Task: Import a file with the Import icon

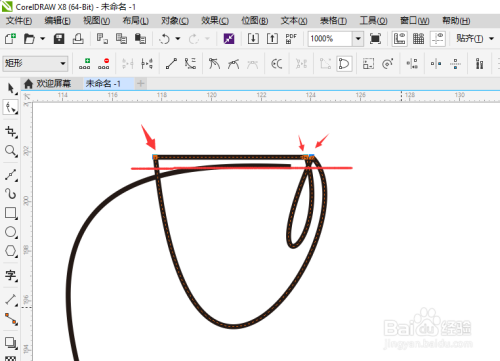Action: [253, 39]
